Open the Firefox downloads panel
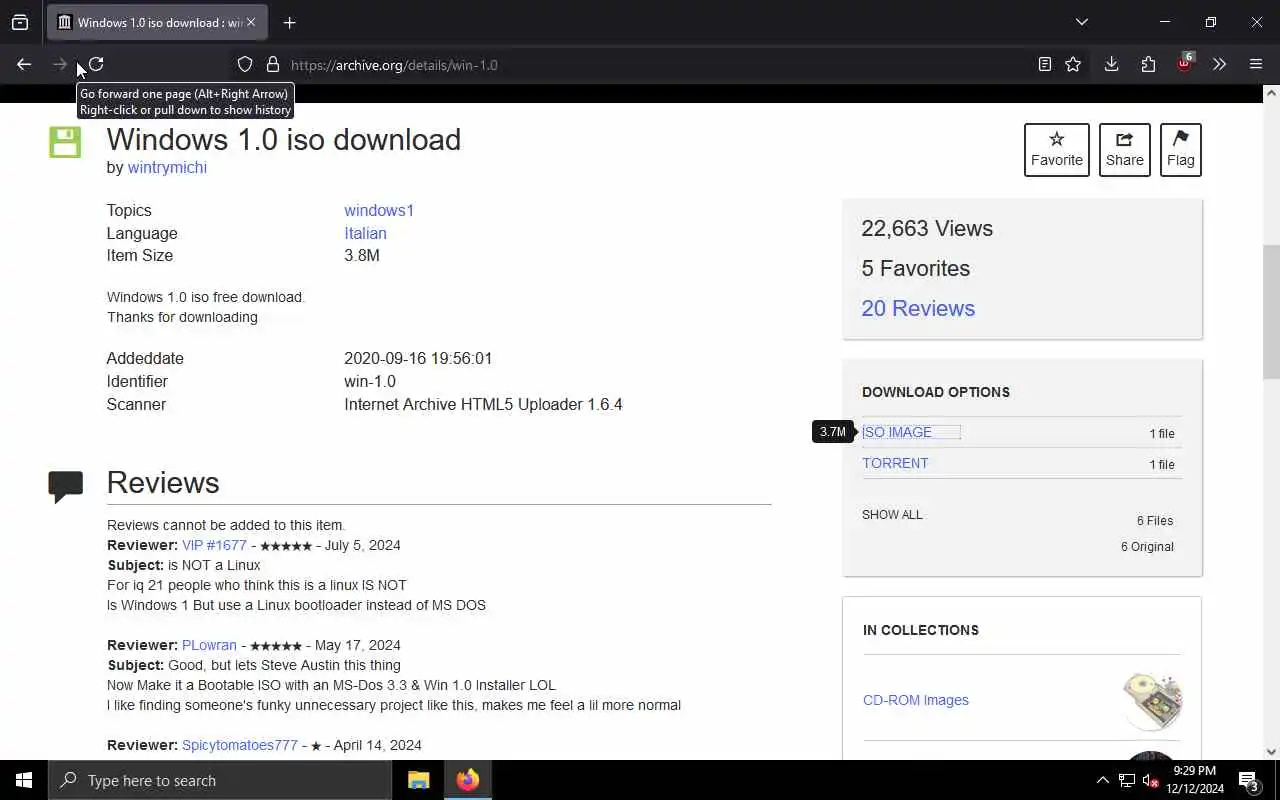The image size is (1280, 800). [1111, 65]
